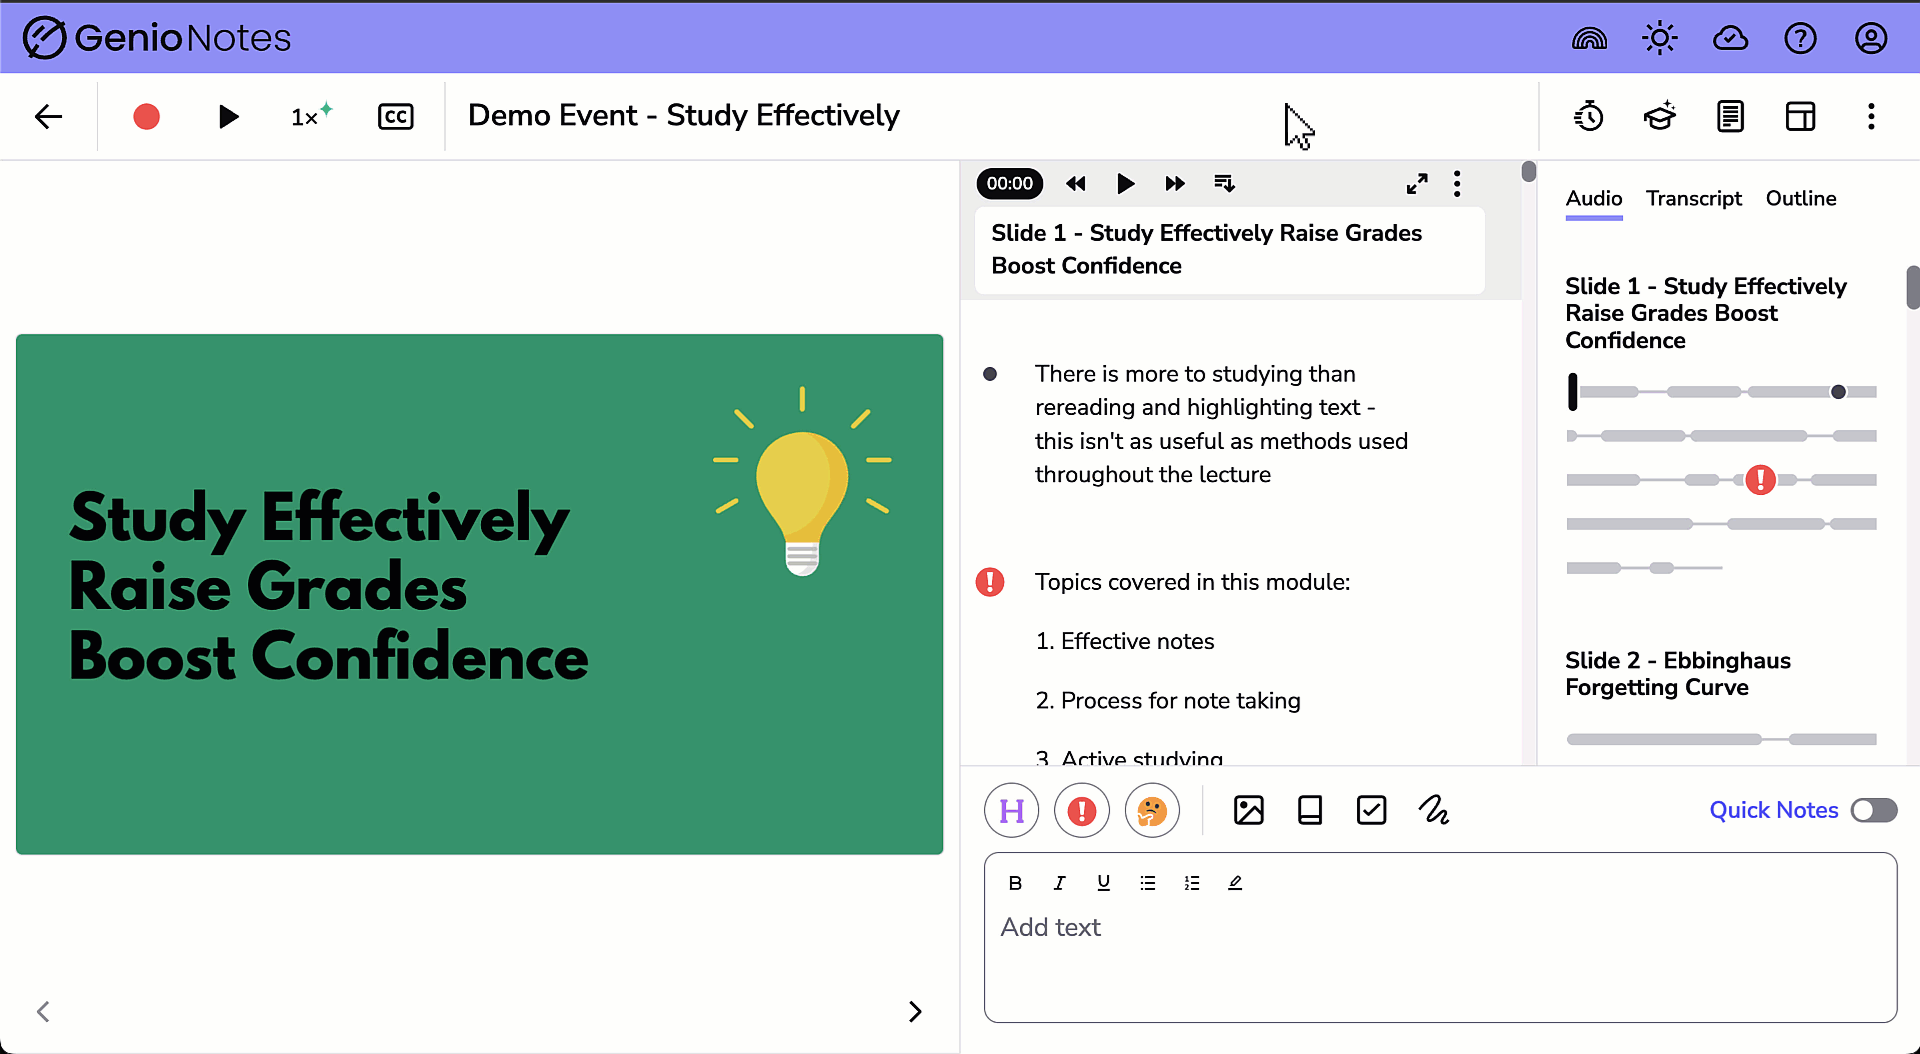
Task: Toggle italic formatting
Action: point(1059,883)
